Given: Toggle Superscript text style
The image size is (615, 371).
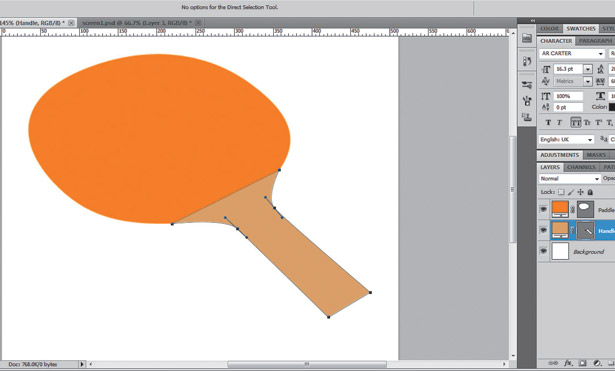Looking at the screenshot, I should (x=599, y=122).
